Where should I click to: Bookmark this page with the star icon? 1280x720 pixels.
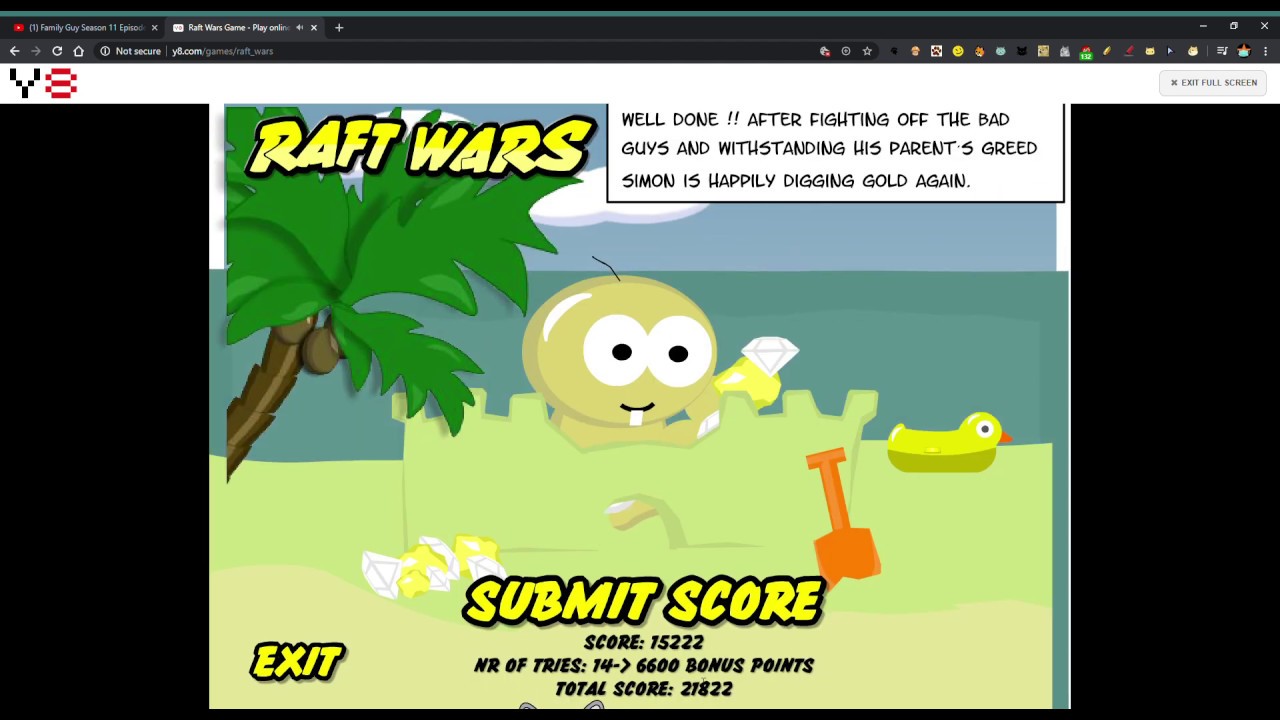tap(867, 51)
